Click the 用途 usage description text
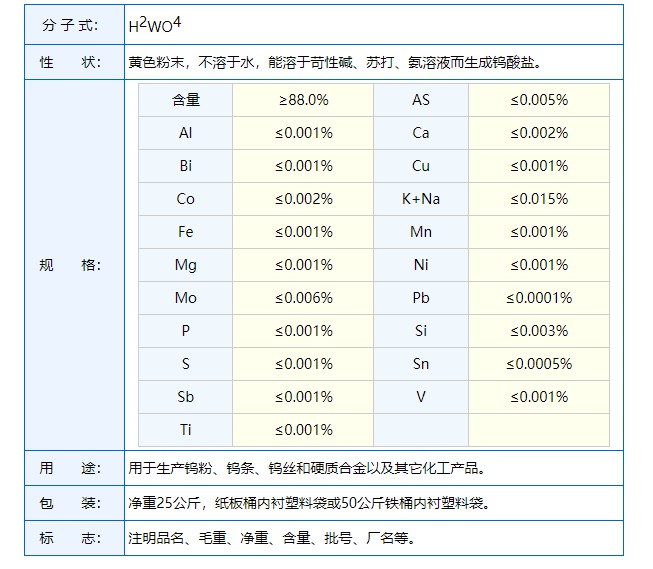 [306, 468]
